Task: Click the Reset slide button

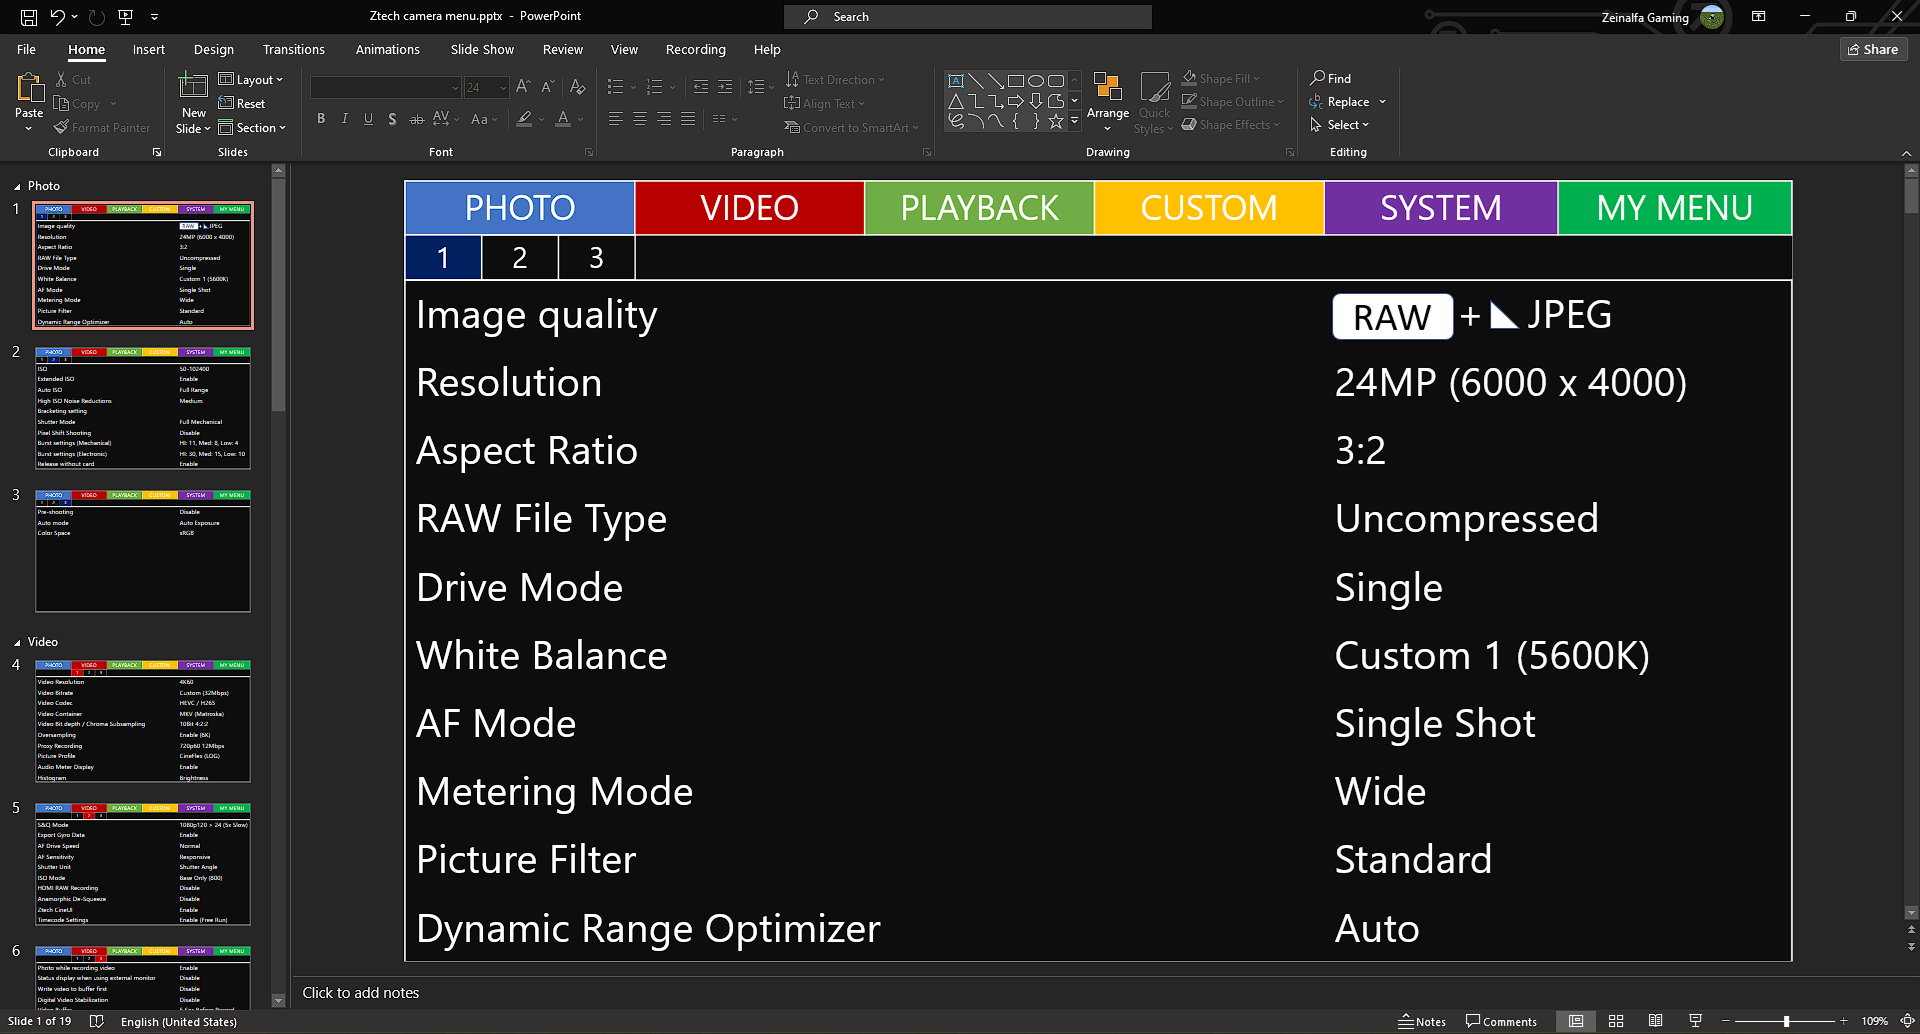Action: pos(242,104)
